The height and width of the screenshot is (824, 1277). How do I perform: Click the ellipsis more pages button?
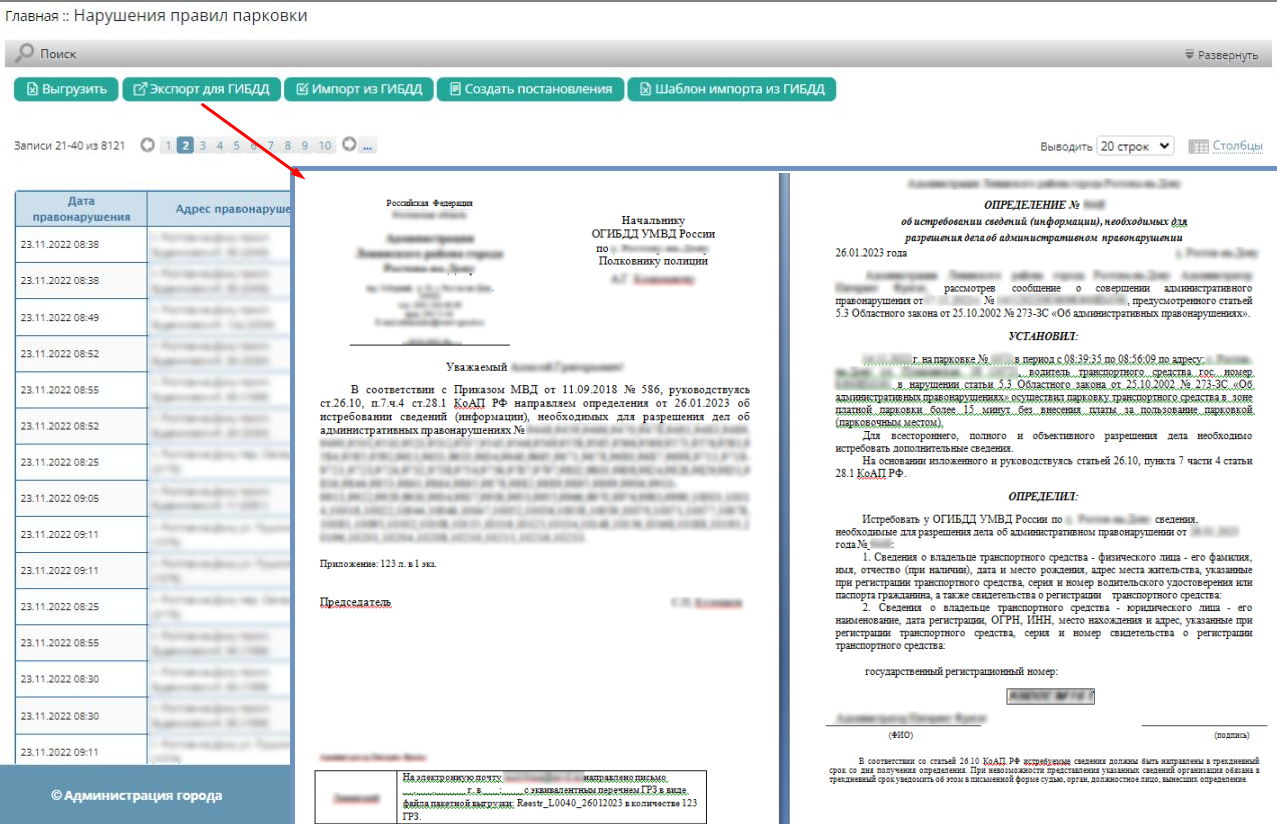[x=368, y=146]
